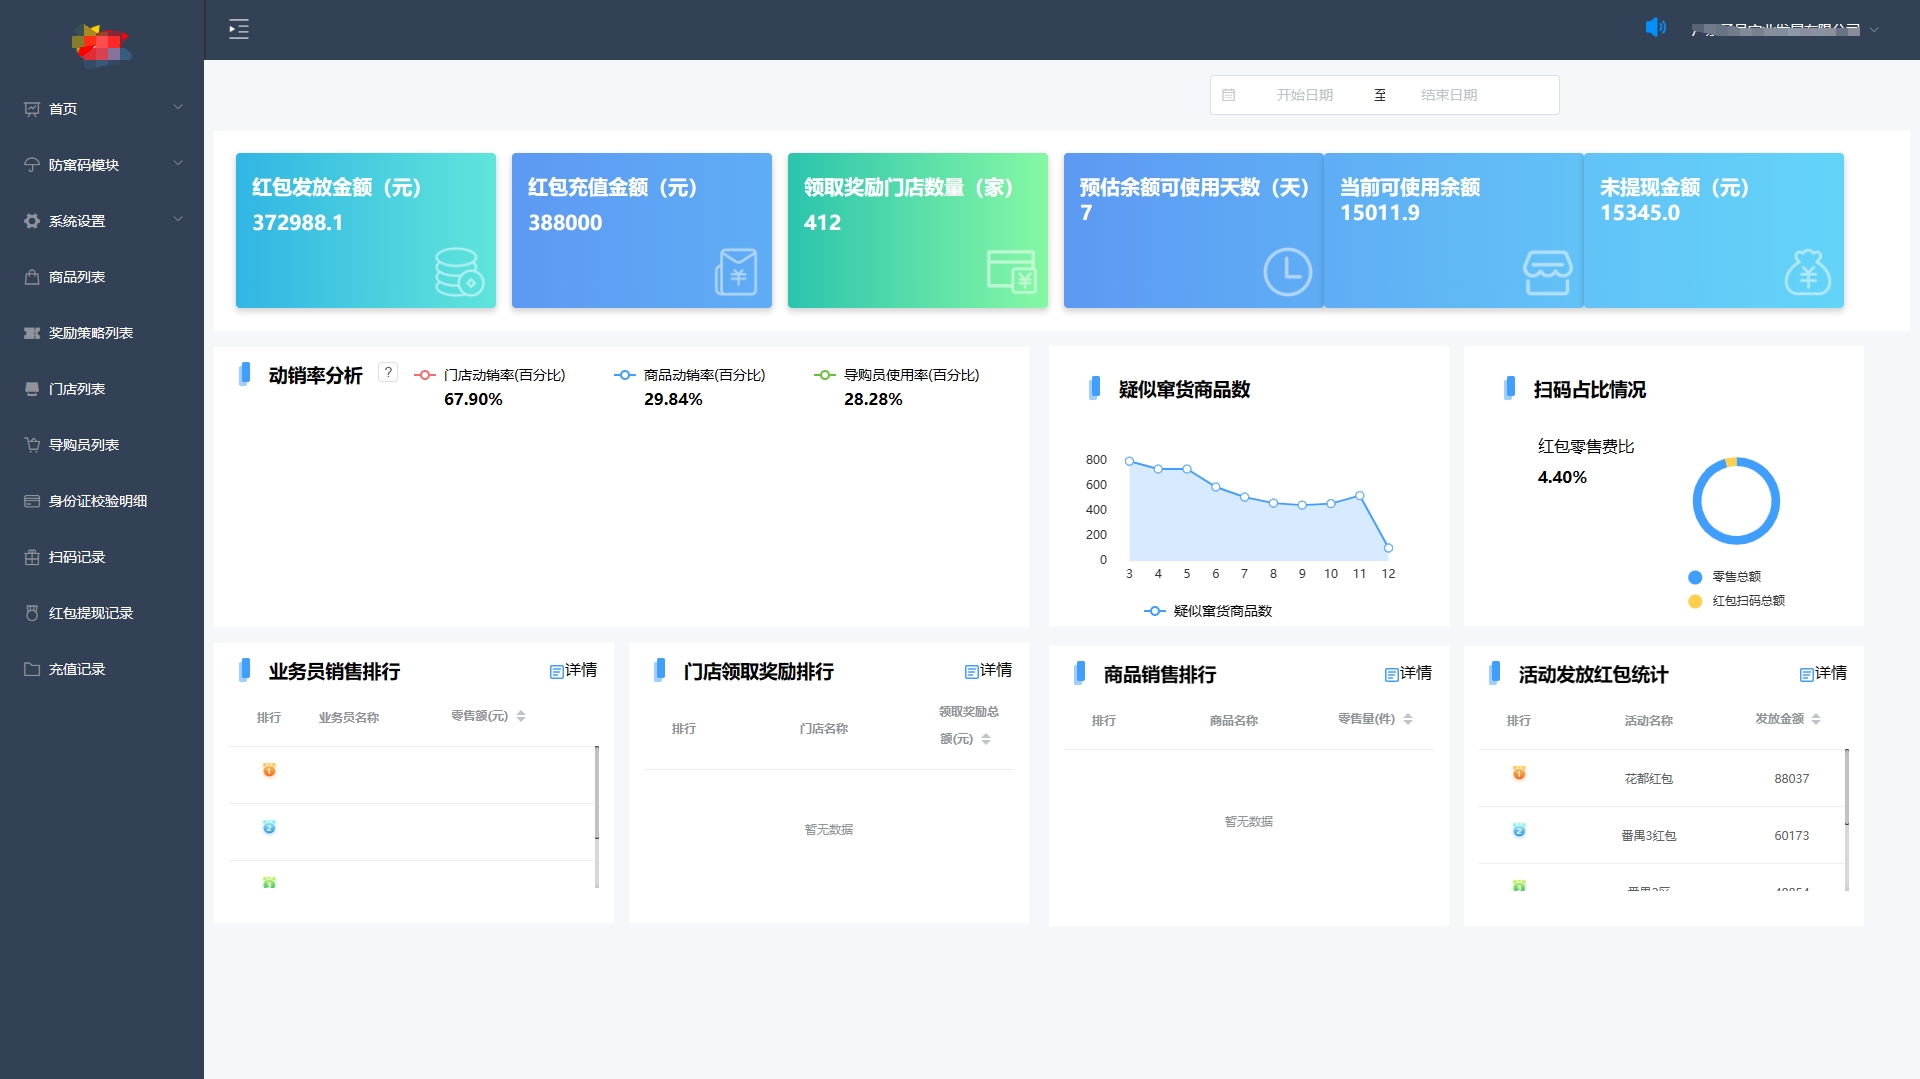Click the 系统设置 gear icon
This screenshot has width=1920, height=1079.
pos(32,221)
